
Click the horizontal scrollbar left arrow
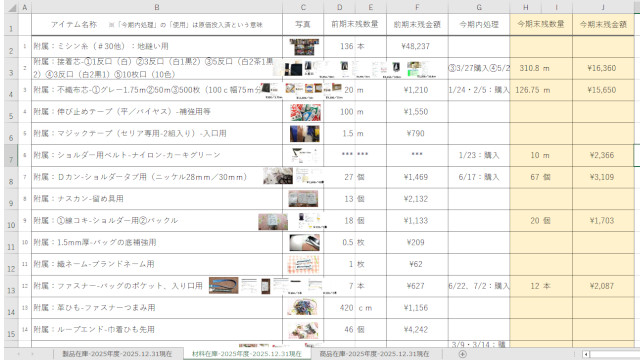[x=586, y=354]
